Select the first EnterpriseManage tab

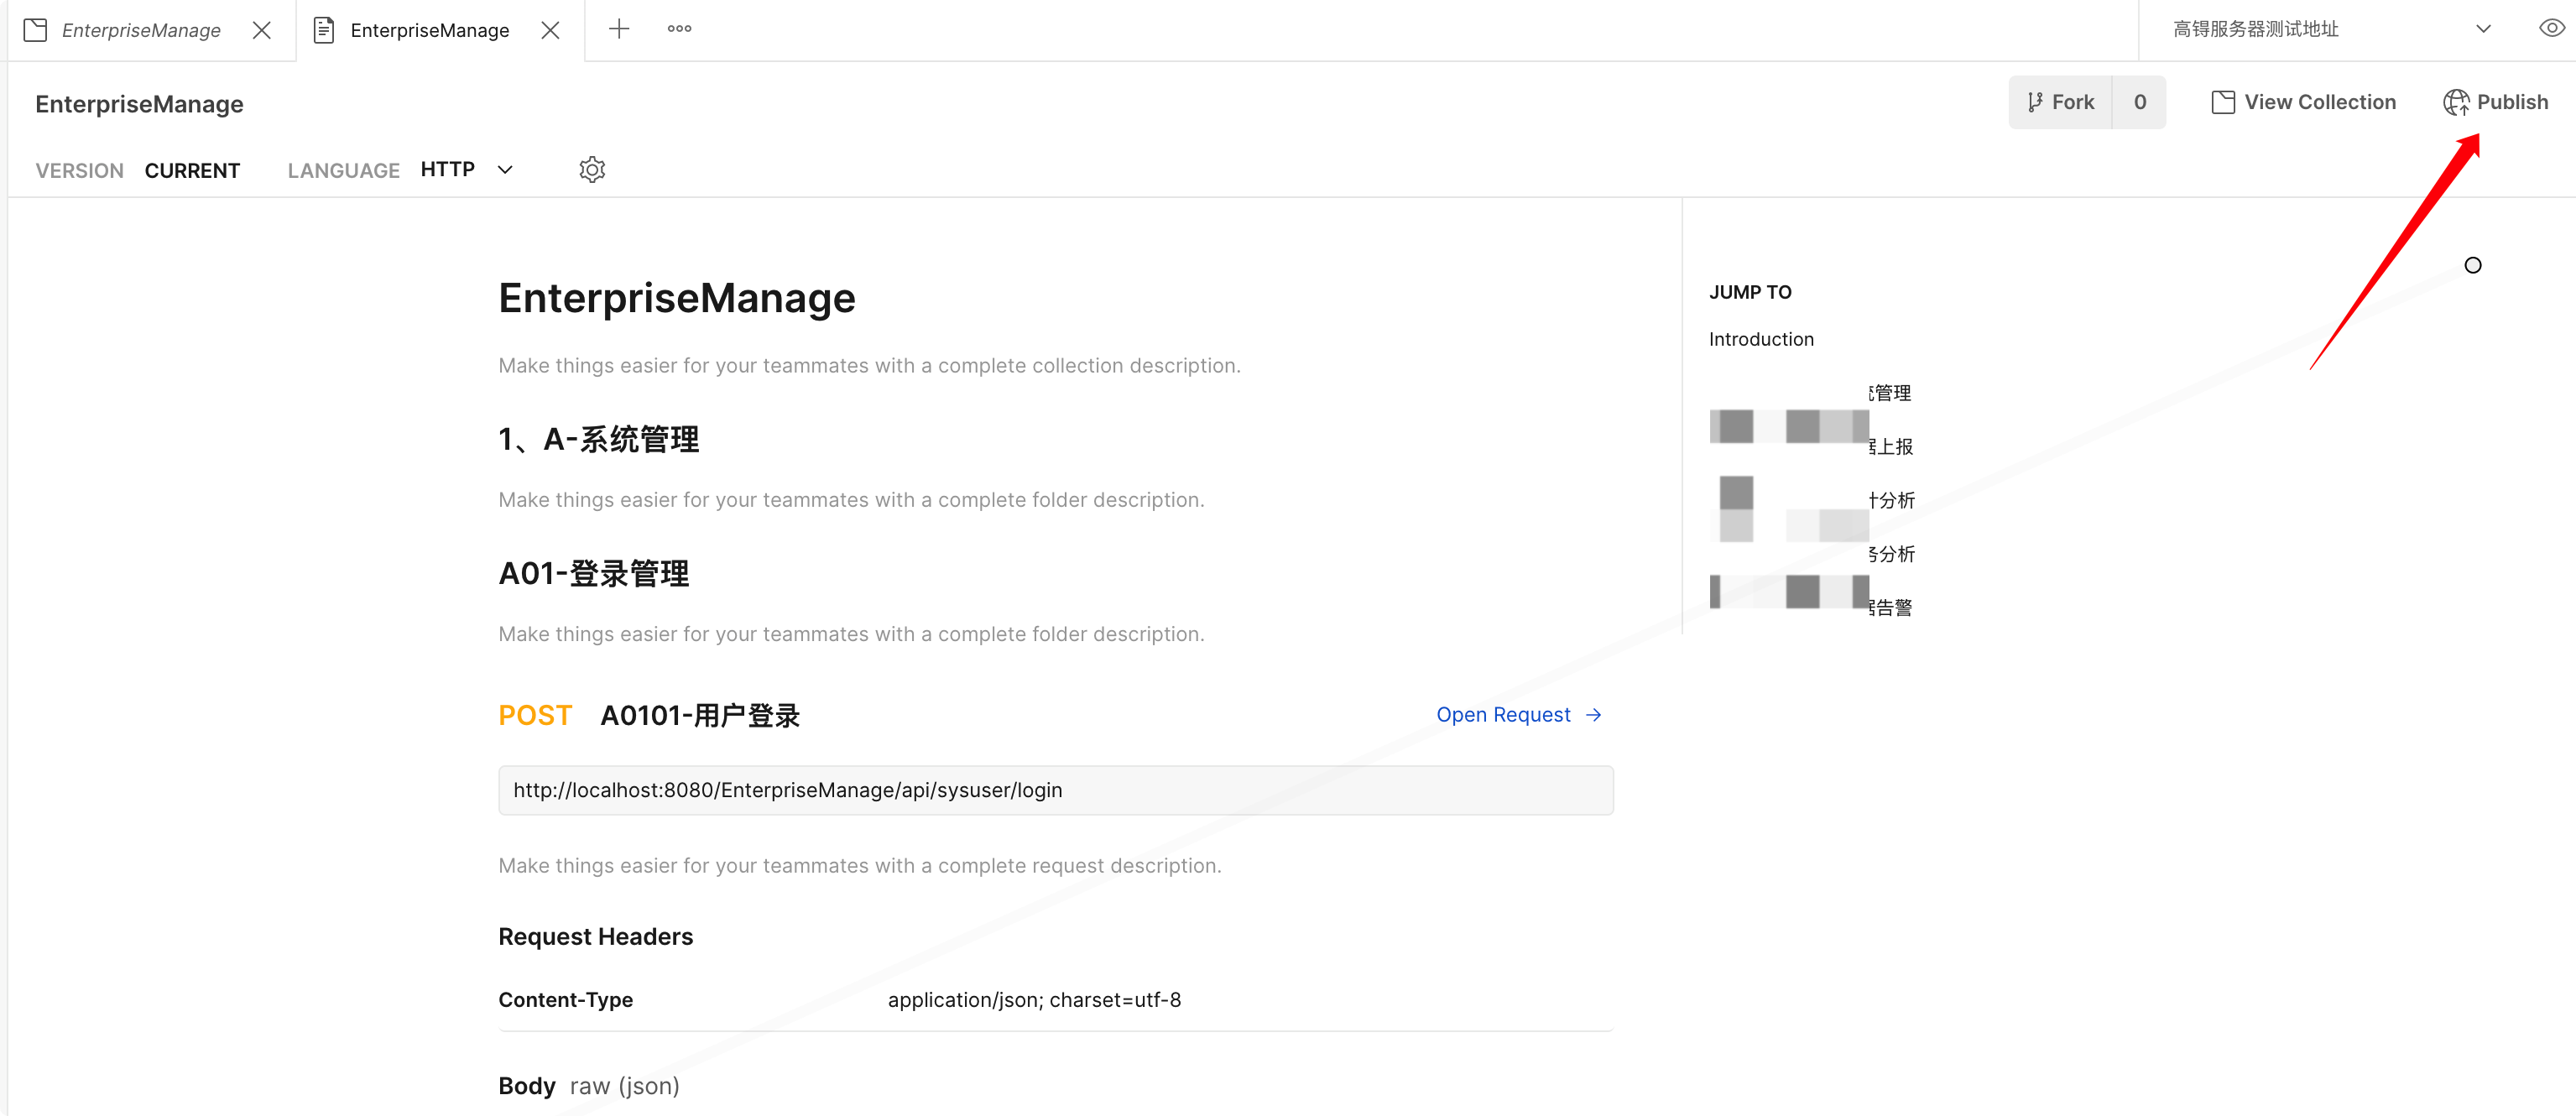coord(142,30)
